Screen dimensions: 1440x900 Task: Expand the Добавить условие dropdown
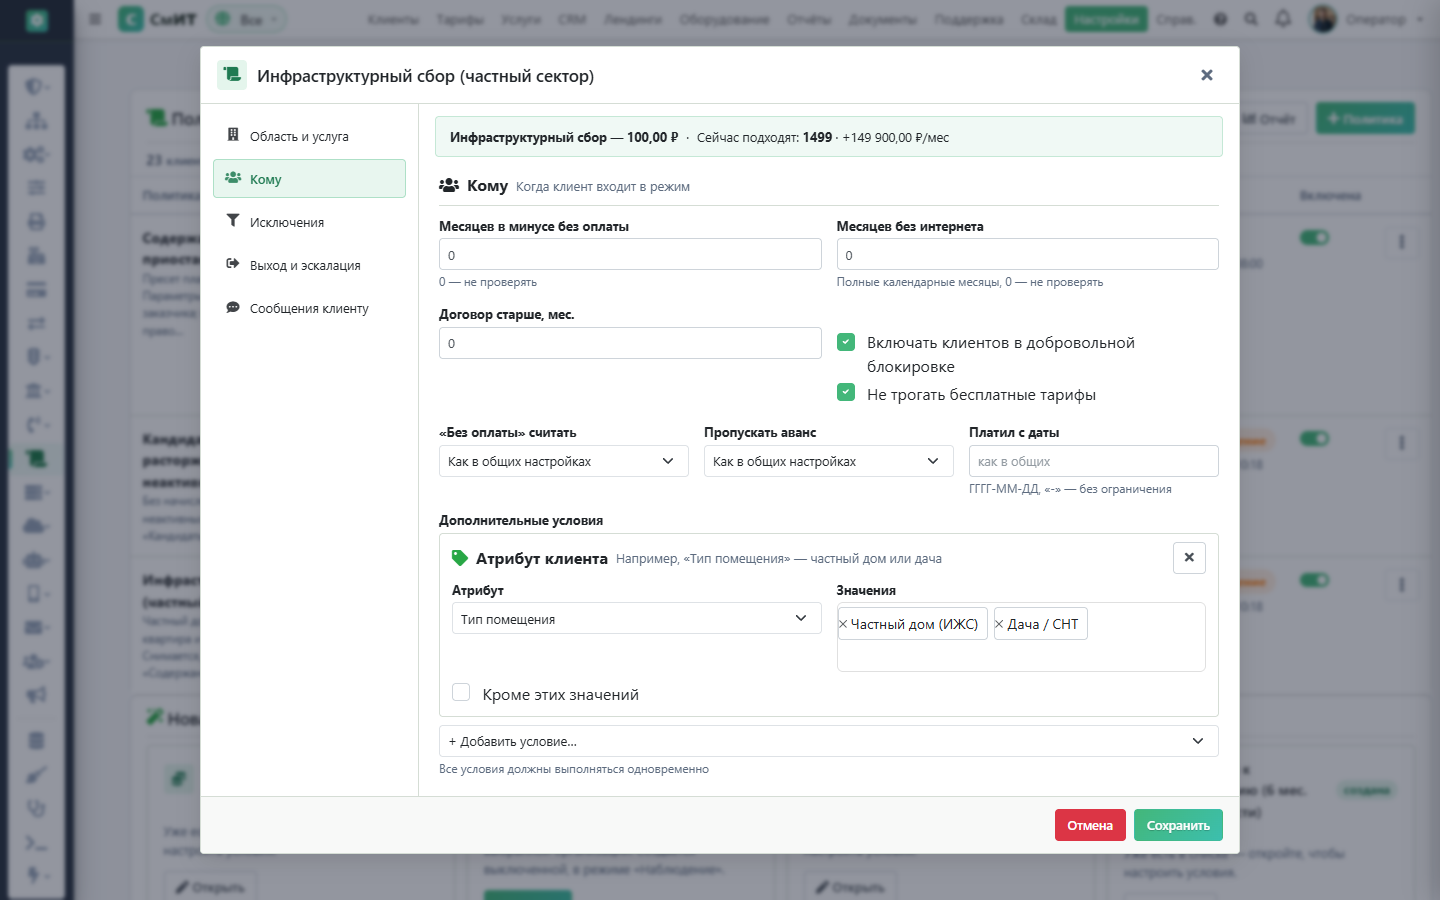829,741
